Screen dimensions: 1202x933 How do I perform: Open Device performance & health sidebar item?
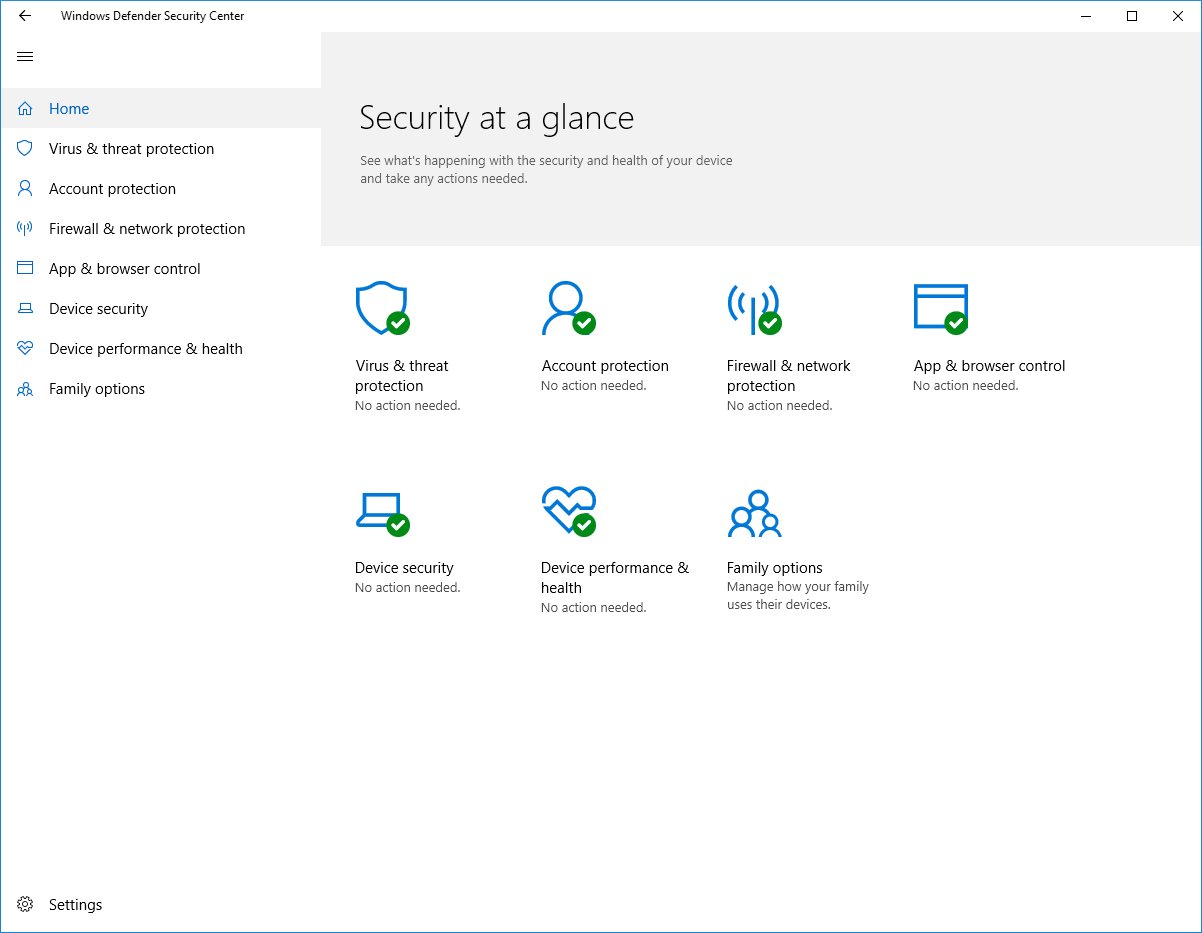[146, 349]
